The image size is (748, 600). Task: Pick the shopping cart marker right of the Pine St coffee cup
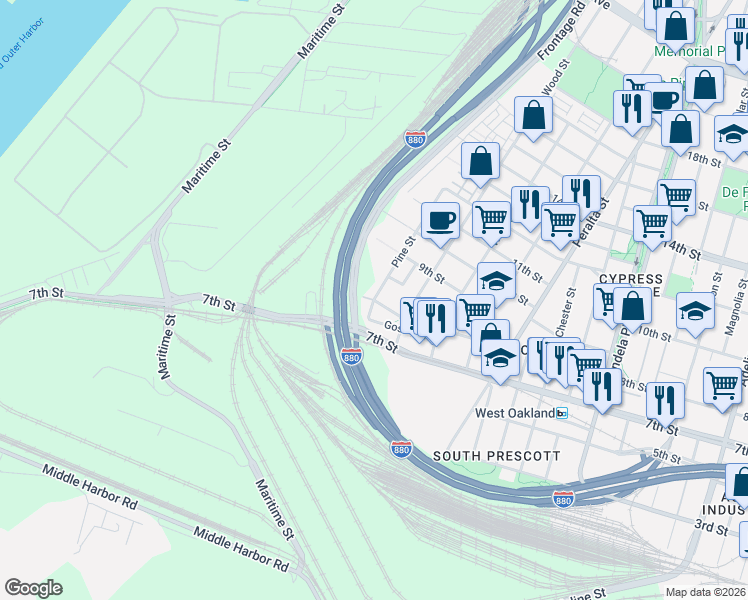pyautogui.click(x=491, y=222)
